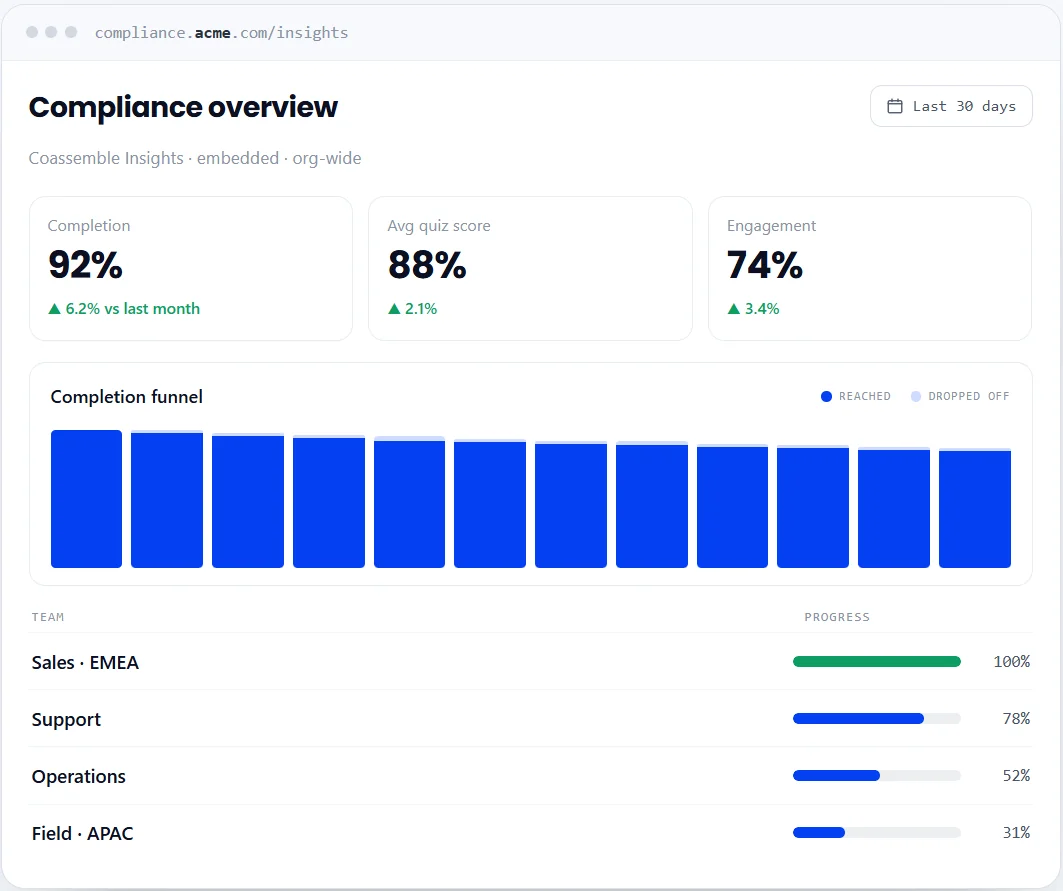The width and height of the screenshot is (1063, 891).
Task: Select the Completion 92% stat card
Action: click(x=190, y=269)
